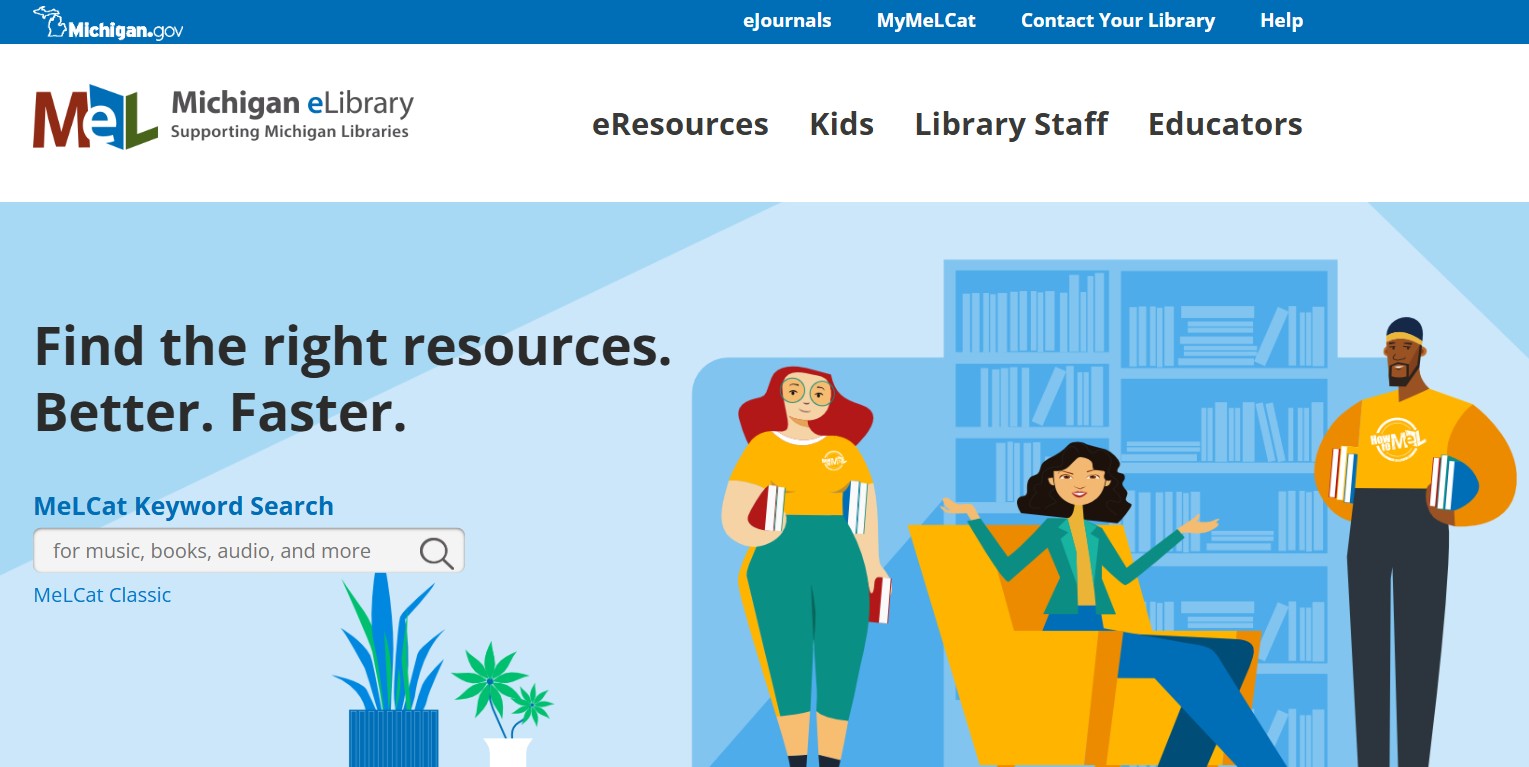Open the MeLCat Classic link
1529x767 pixels.
102,595
